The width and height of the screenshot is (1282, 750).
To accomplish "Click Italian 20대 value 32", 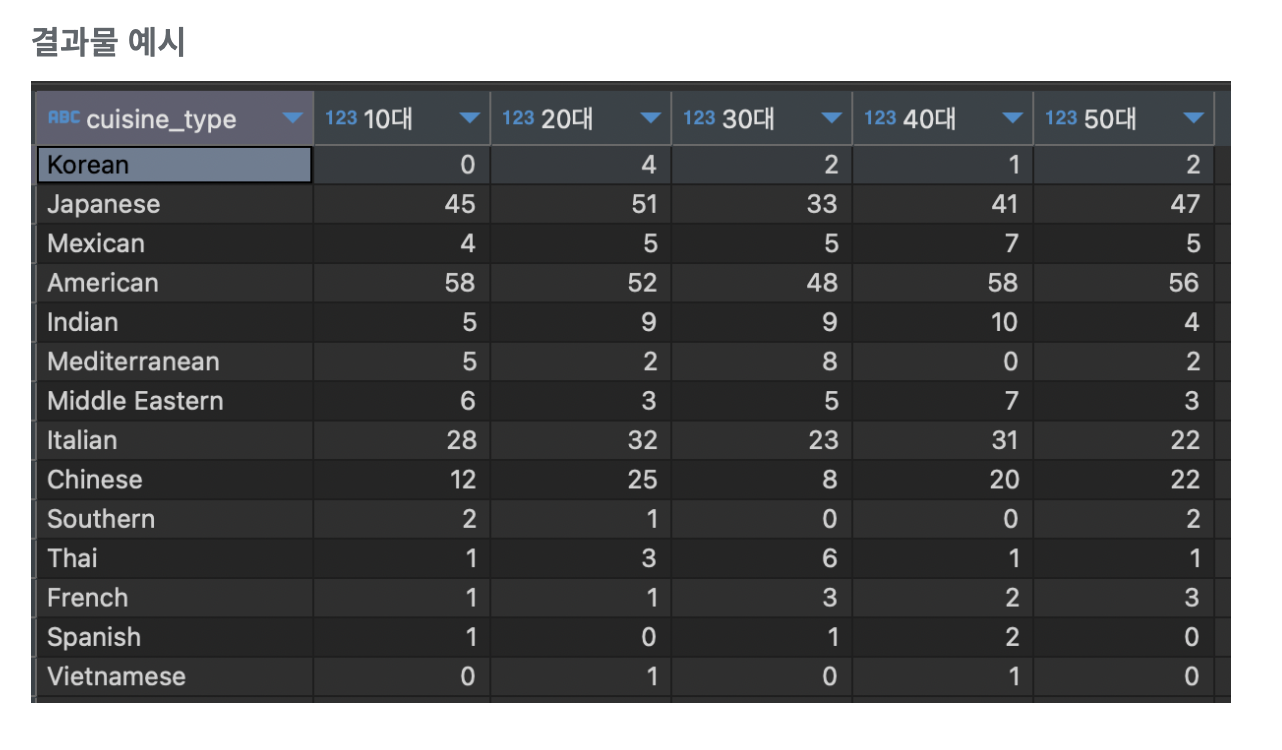I will [x=642, y=440].
